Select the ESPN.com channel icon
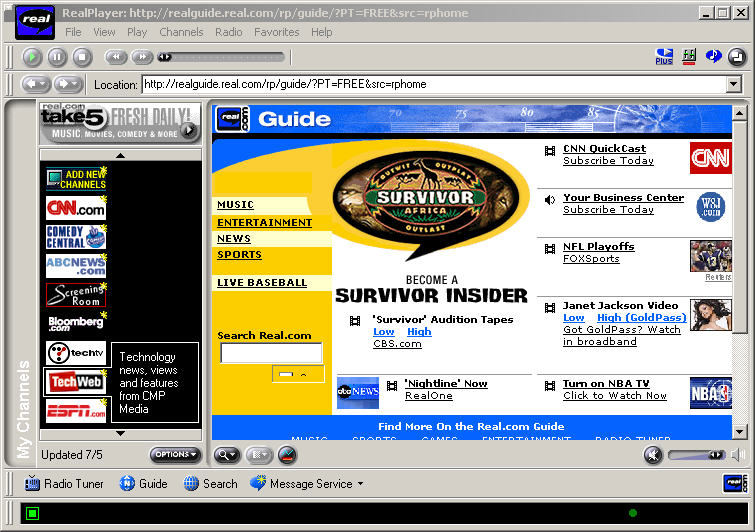This screenshot has height=532, width=755. point(75,410)
